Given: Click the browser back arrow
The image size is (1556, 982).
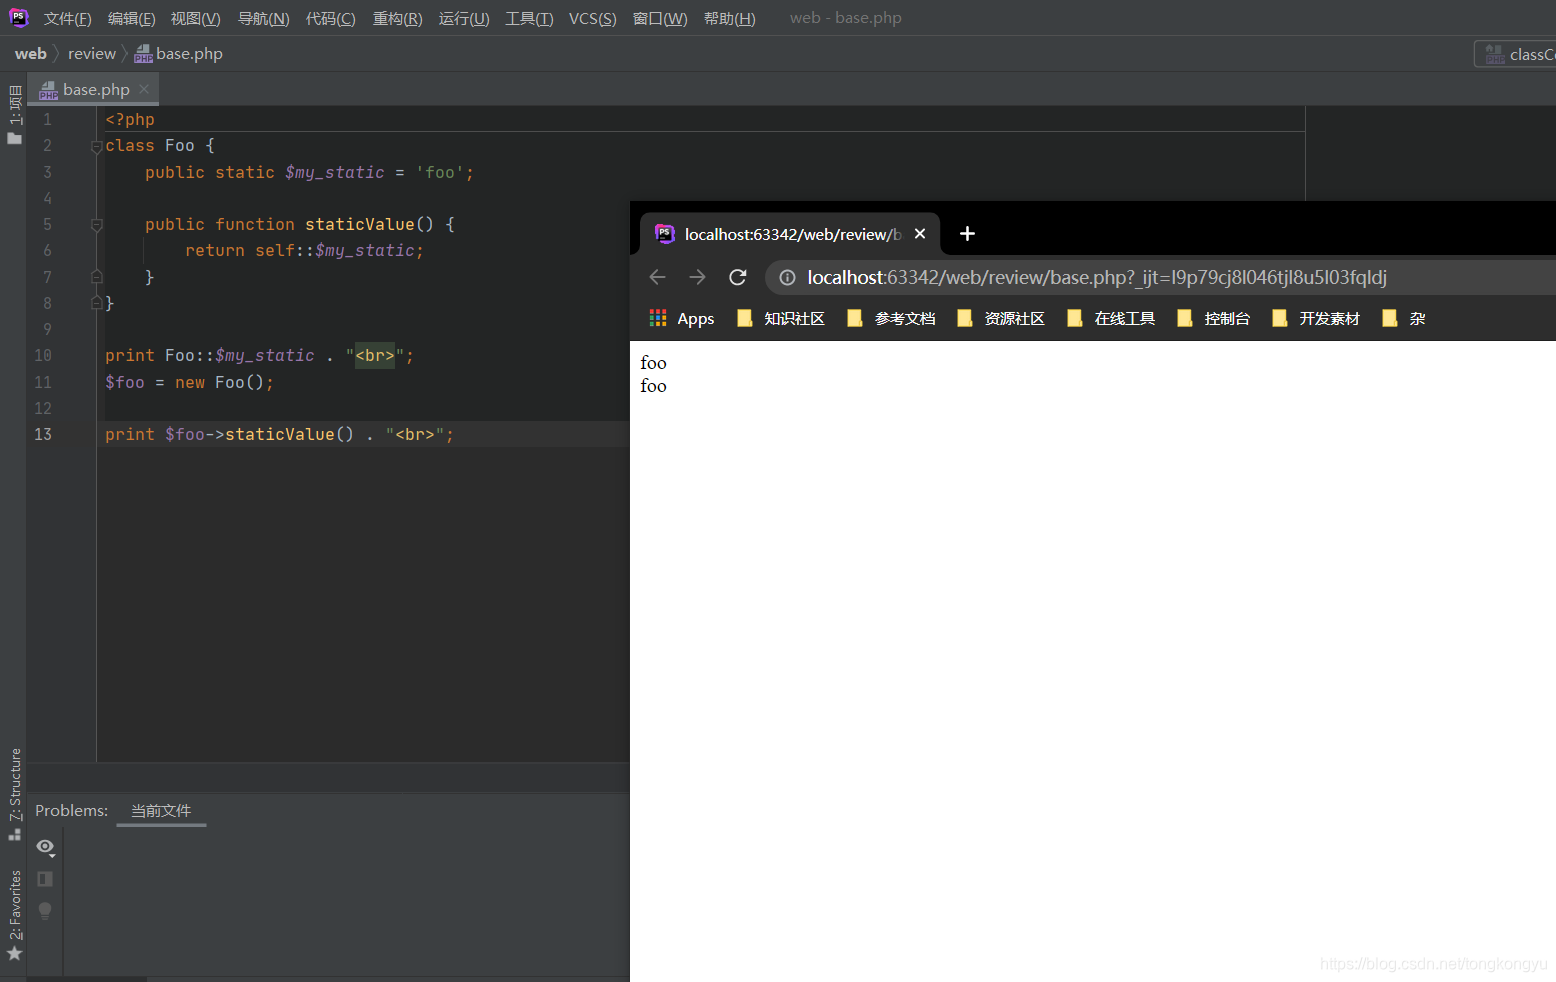Looking at the screenshot, I should tap(657, 277).
